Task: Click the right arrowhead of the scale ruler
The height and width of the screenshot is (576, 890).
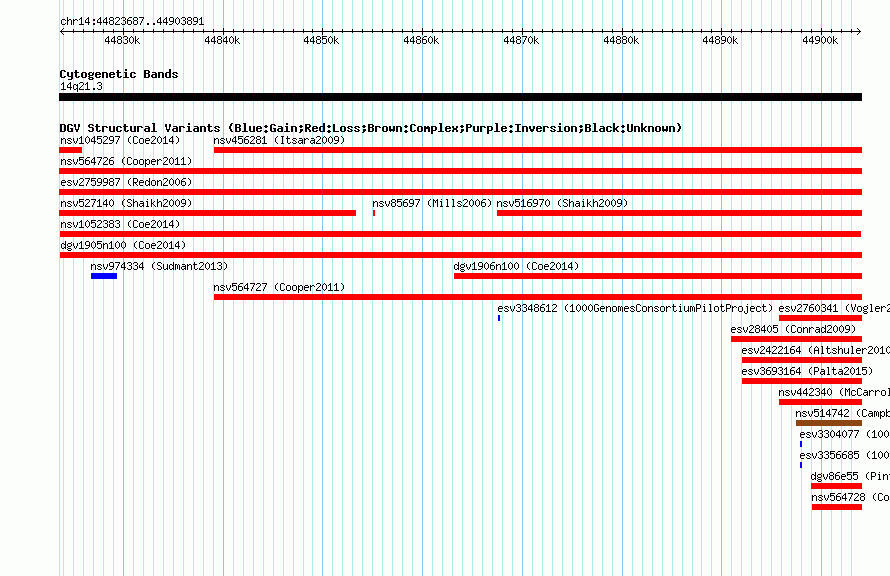Action: tap(859, 31)
